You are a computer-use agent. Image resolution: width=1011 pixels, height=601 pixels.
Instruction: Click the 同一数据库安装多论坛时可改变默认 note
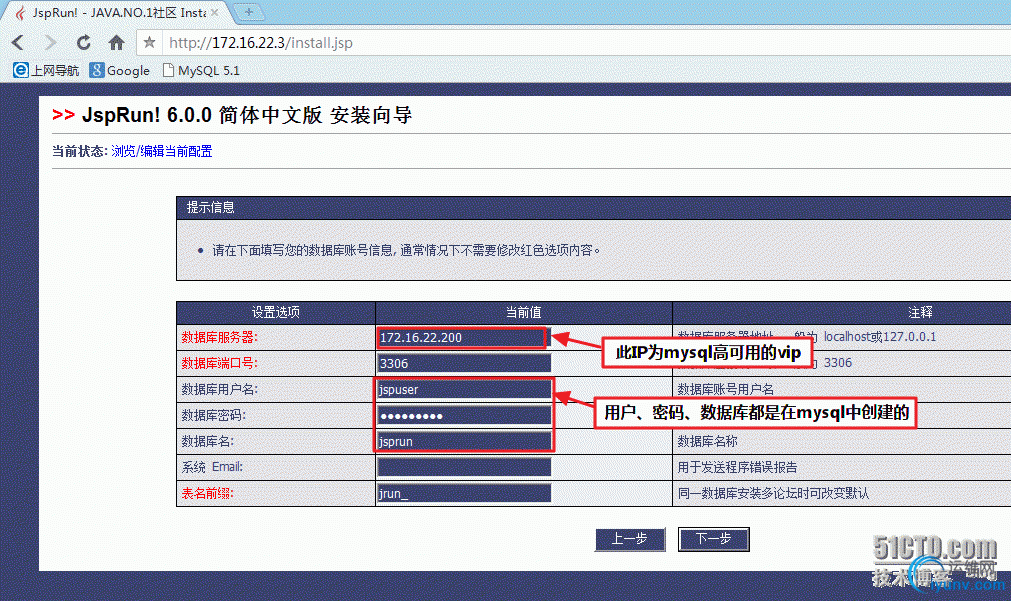773,493
